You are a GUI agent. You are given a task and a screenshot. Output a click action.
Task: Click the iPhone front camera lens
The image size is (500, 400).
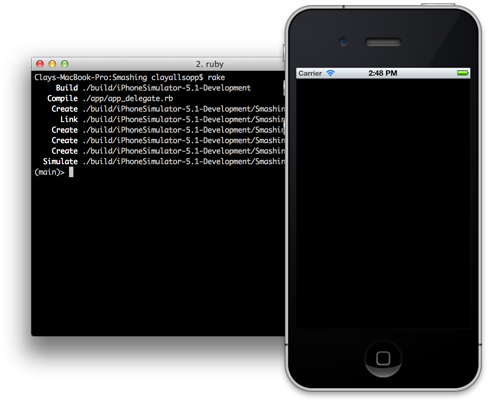pyautogui.click(x=344, y=42)
